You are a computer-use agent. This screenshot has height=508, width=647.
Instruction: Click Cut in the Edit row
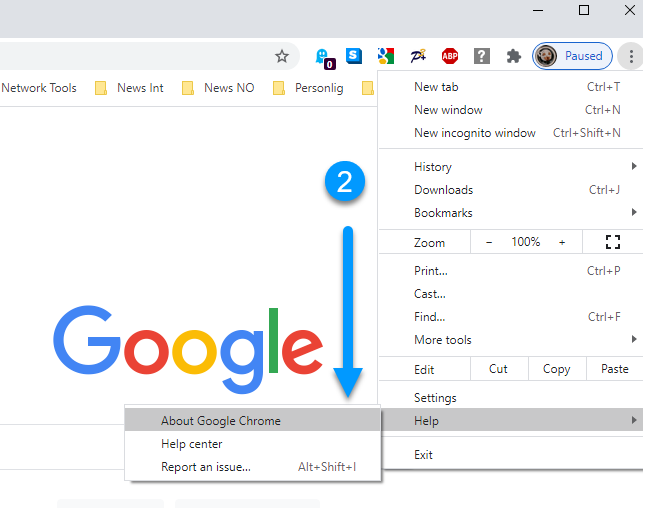498,369
